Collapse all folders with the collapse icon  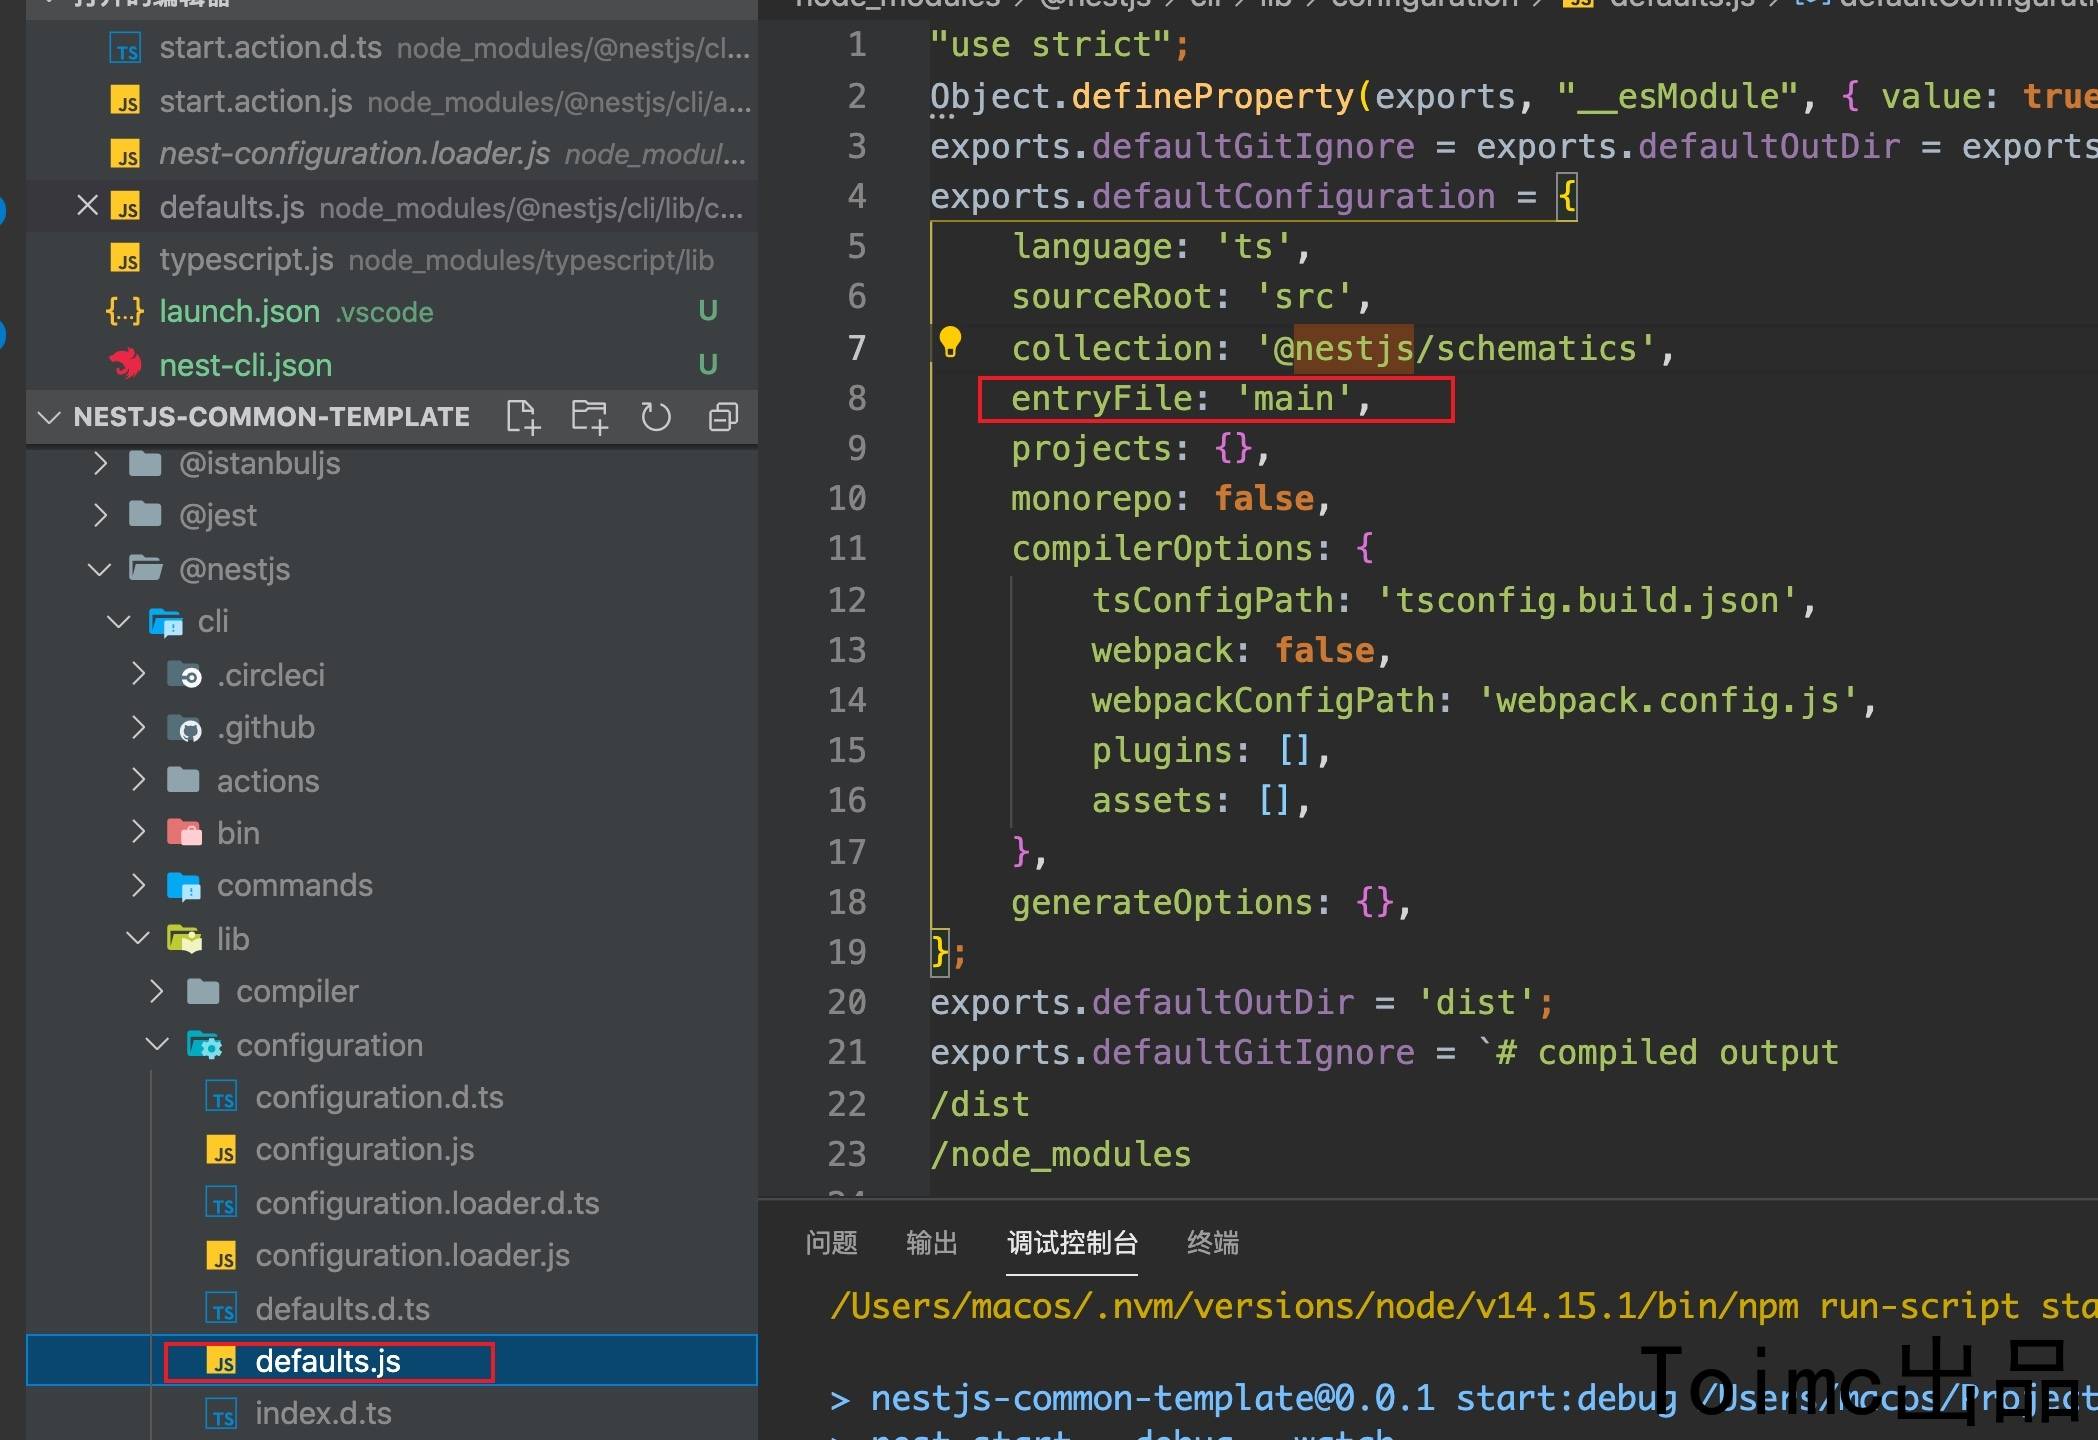click(723, 417)
